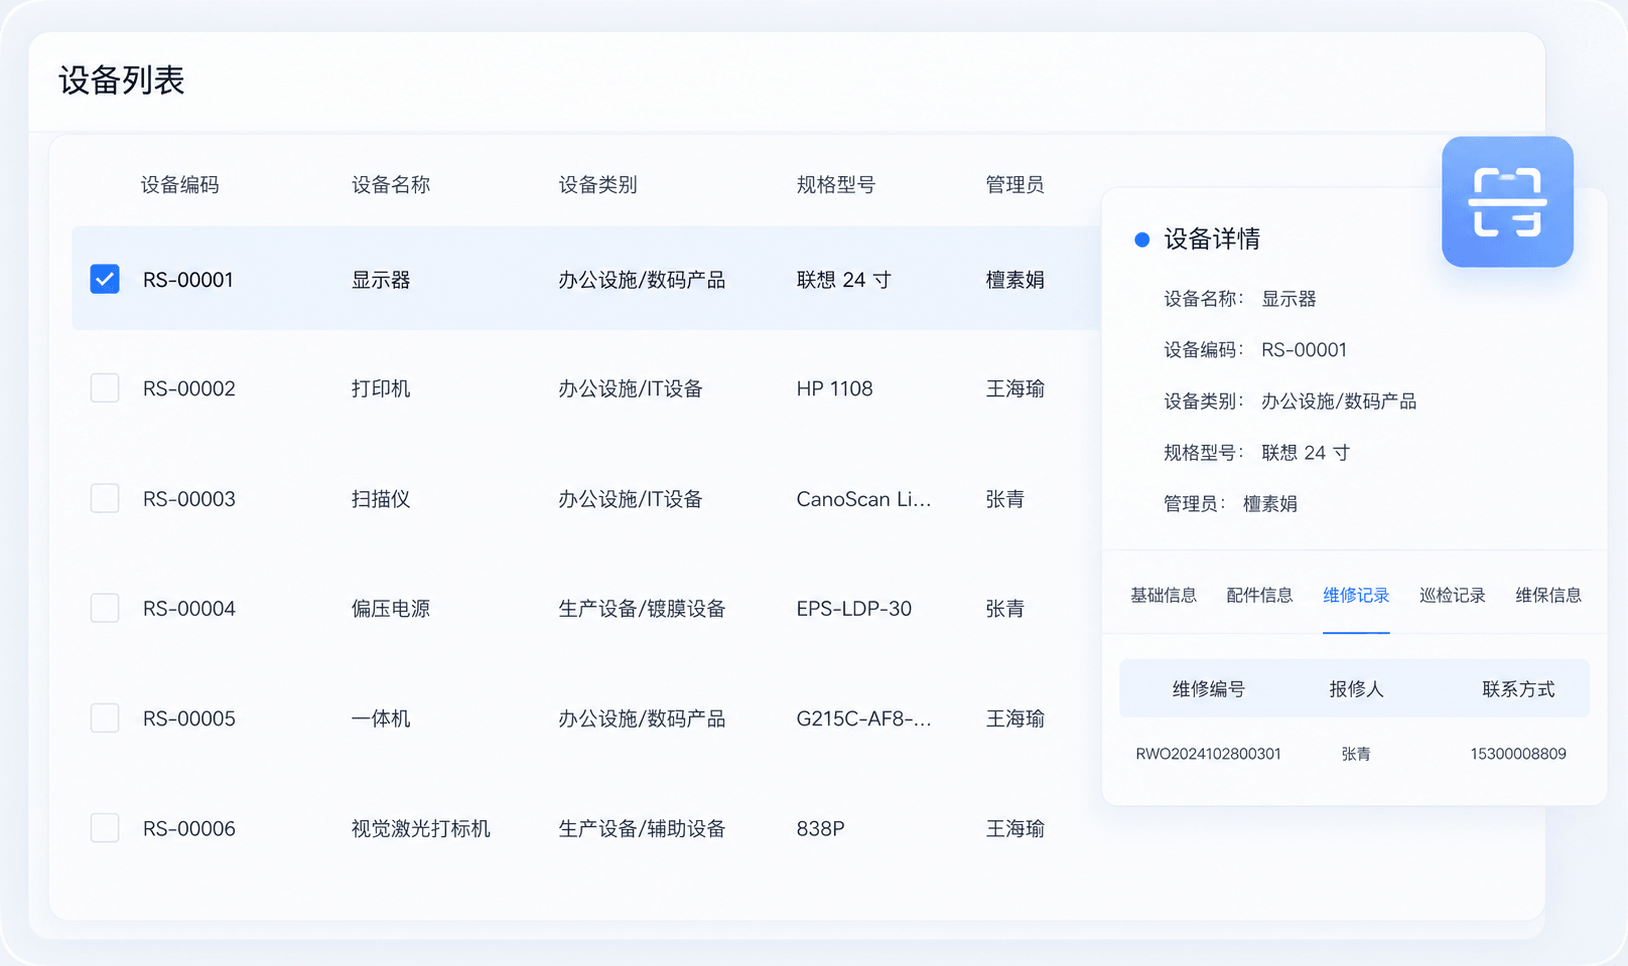Screen dimensions: 1628x966
Task: Click the blue scan code icon
Action: pyautogui.click(x=1507, y=202)
